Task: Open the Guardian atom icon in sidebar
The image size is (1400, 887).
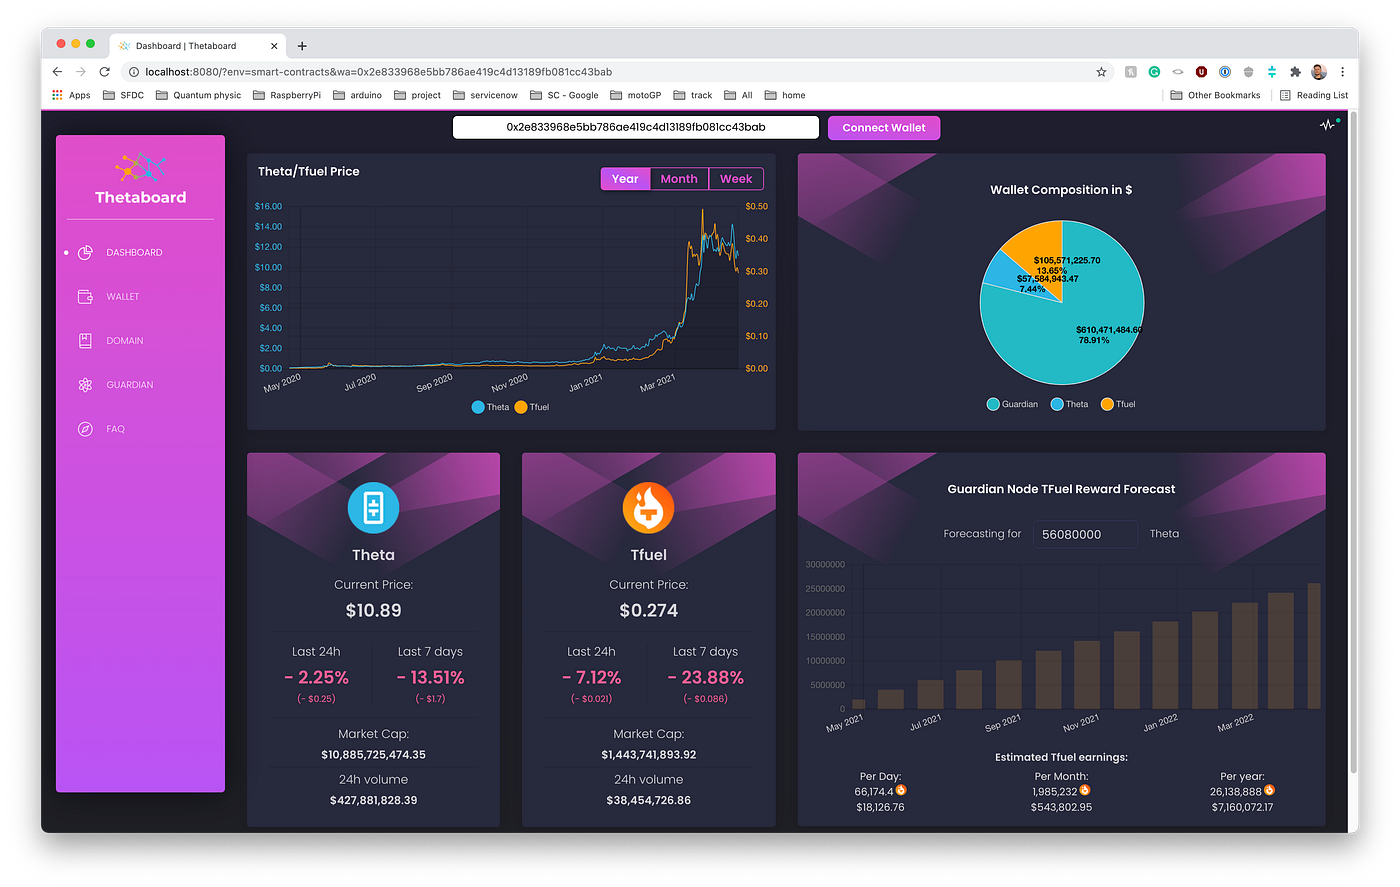Action: tap(85, 385)
